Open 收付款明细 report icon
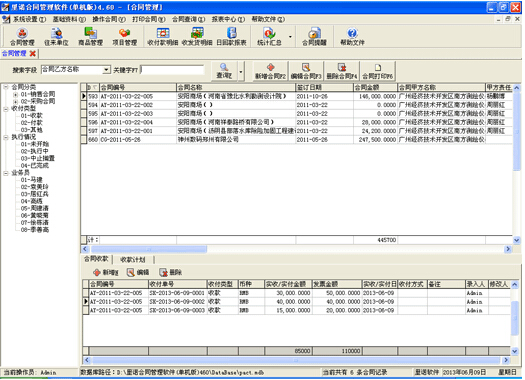The width and height of the screenshot is (525, 380). point(163,36)
